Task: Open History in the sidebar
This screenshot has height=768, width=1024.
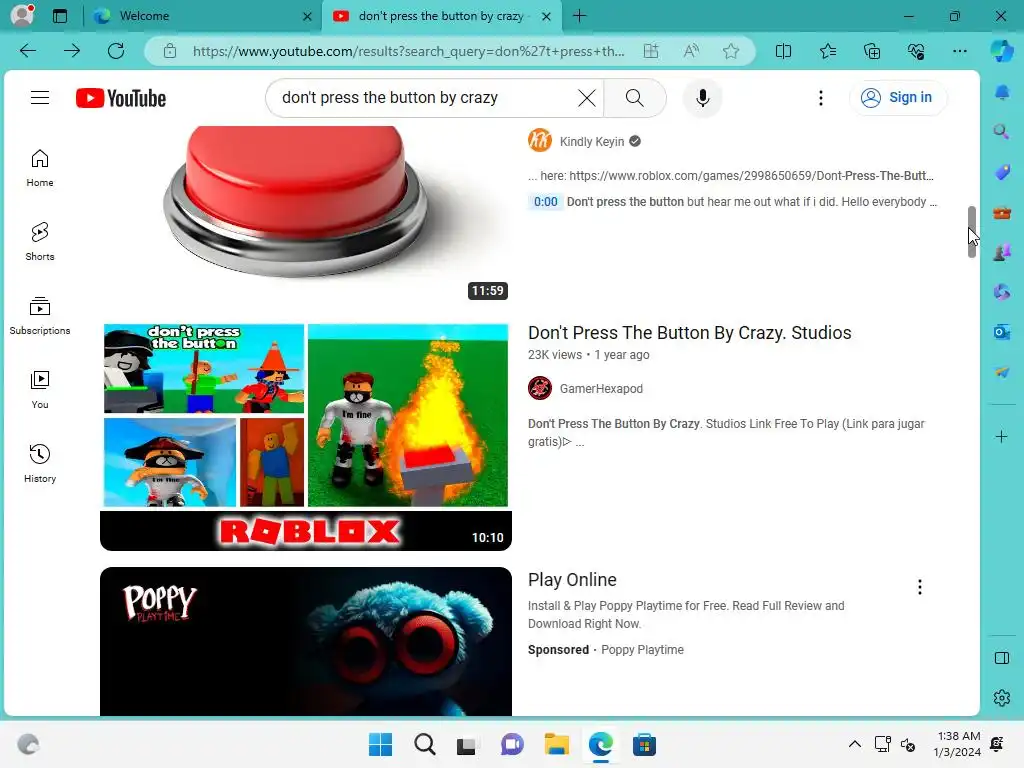Action: click(x=40, y=464)
